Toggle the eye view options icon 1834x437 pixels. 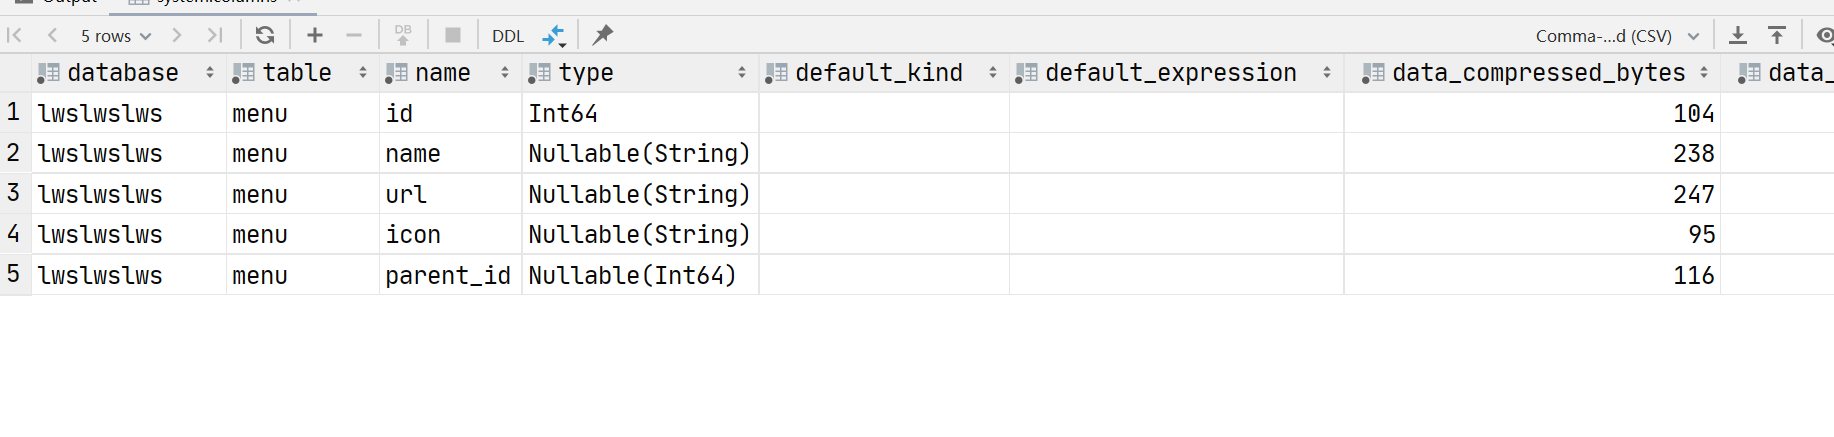pos(1824,36)
